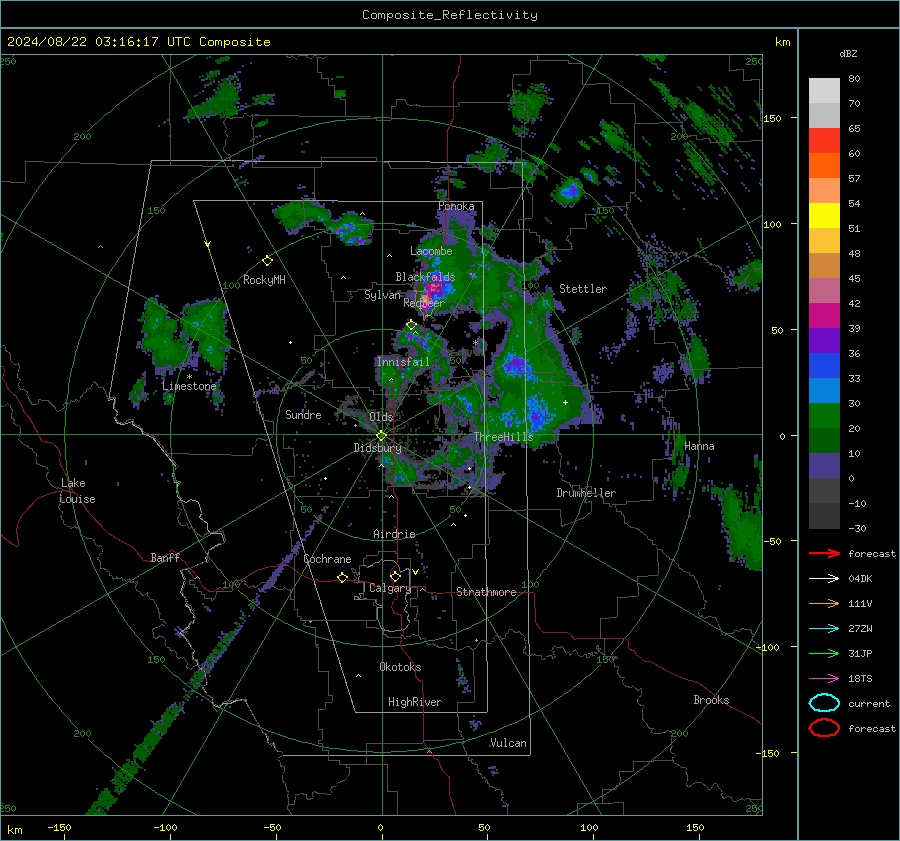This screenshot has height=841, width=900.
Task: Click the Sundre town label
Action: tap(303, 415)
